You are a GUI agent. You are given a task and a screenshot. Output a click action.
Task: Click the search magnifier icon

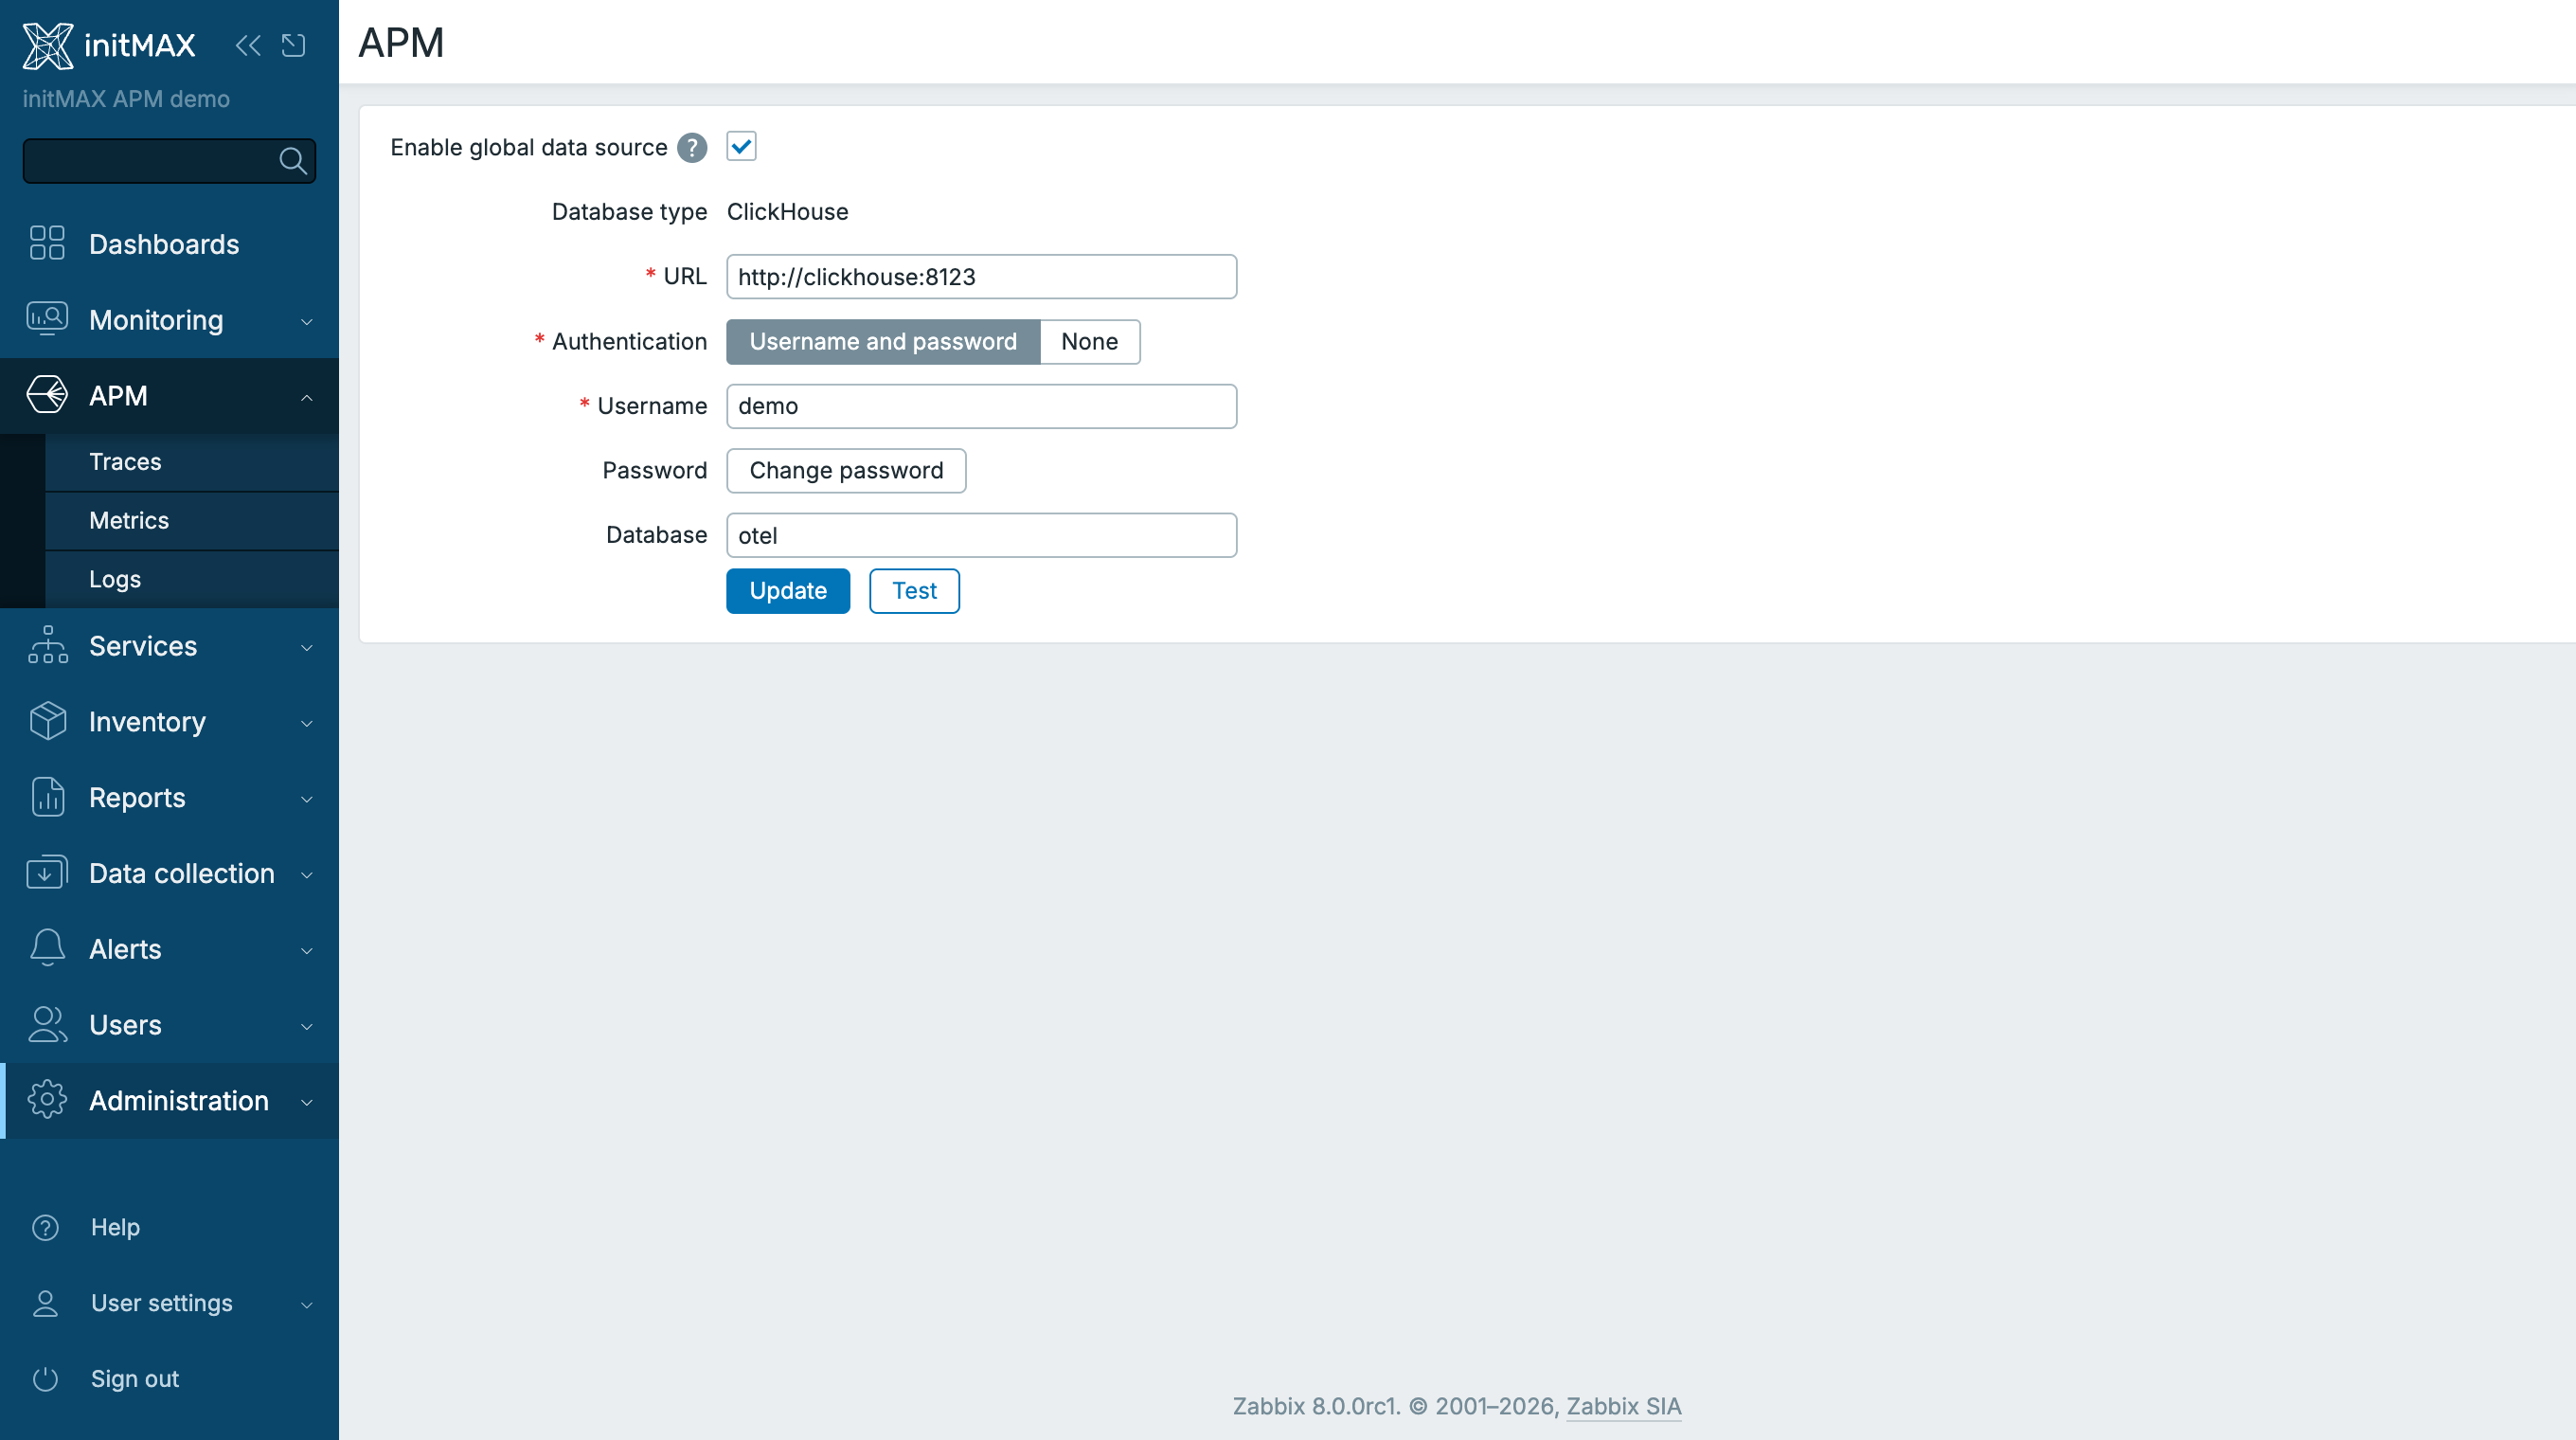(293, 161)
